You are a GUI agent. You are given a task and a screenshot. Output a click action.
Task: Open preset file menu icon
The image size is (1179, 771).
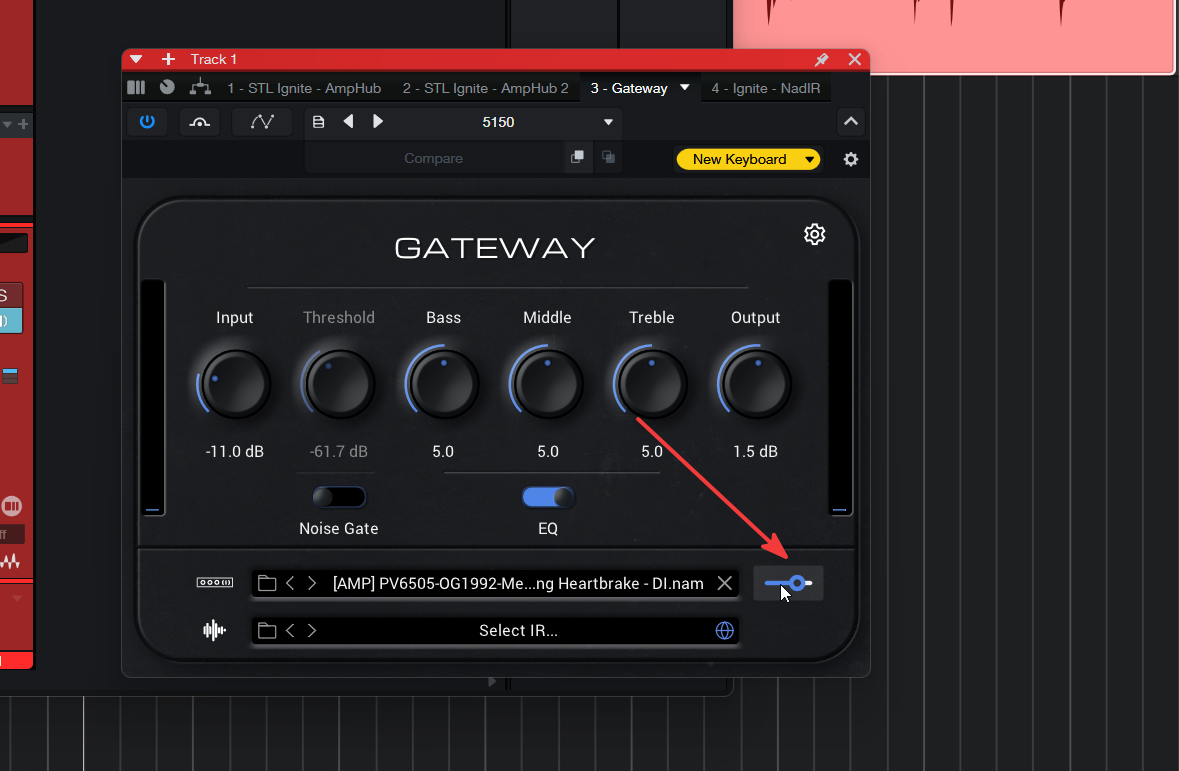[318, 122]
